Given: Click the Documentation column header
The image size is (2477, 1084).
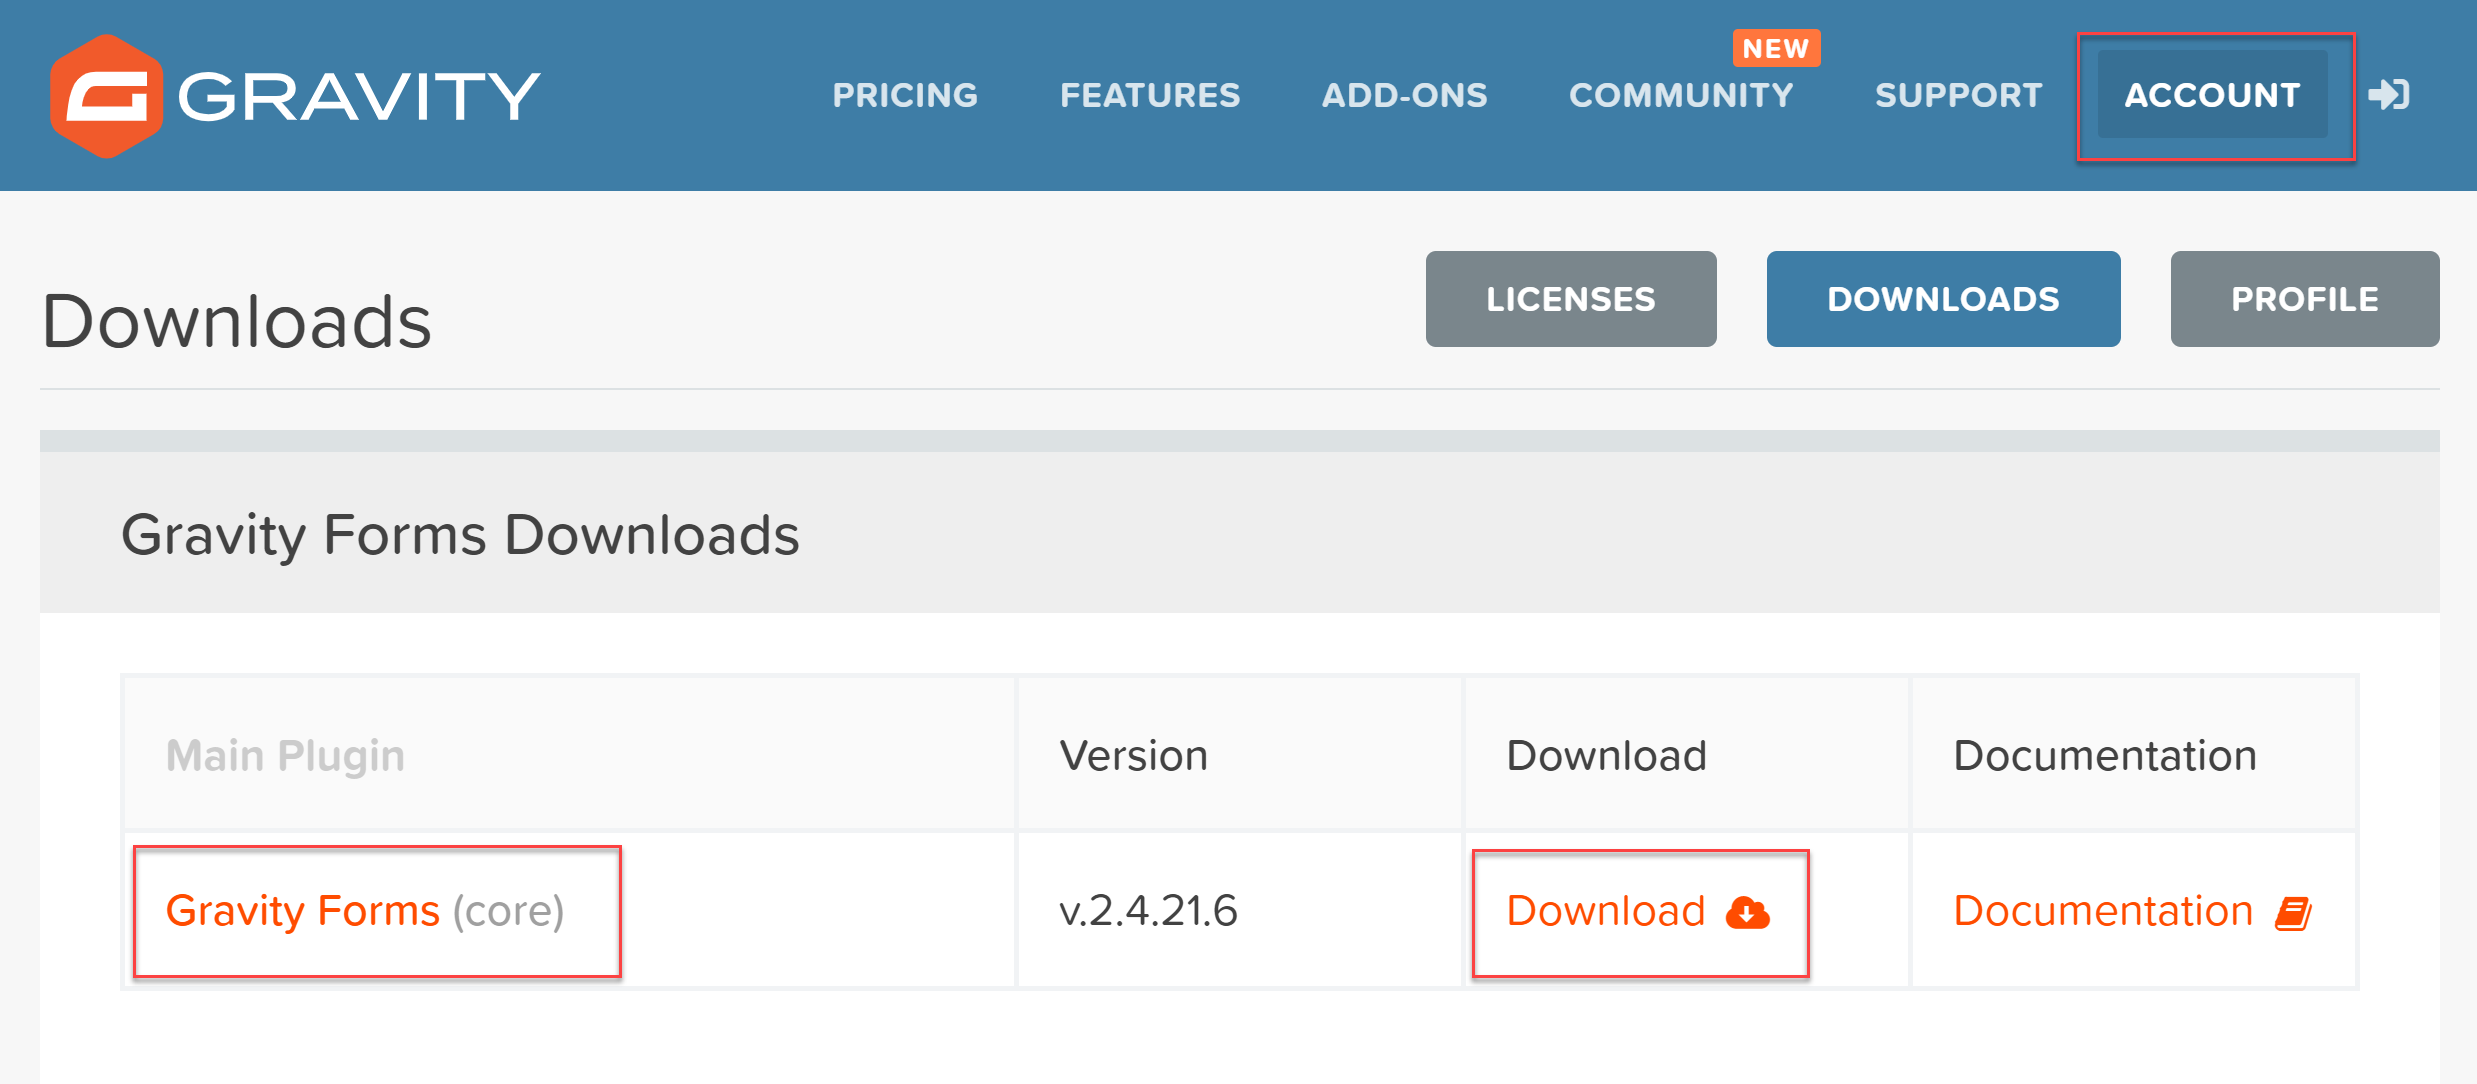Looking at the screenshot, I should 2105,756.
